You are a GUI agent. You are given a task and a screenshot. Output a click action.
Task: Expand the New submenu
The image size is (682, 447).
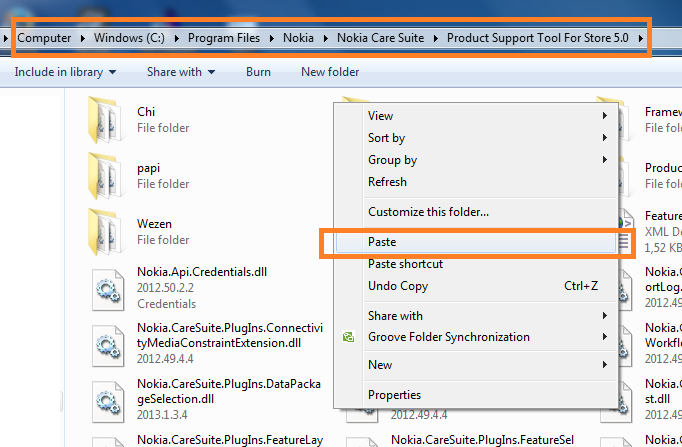(475, 365)
